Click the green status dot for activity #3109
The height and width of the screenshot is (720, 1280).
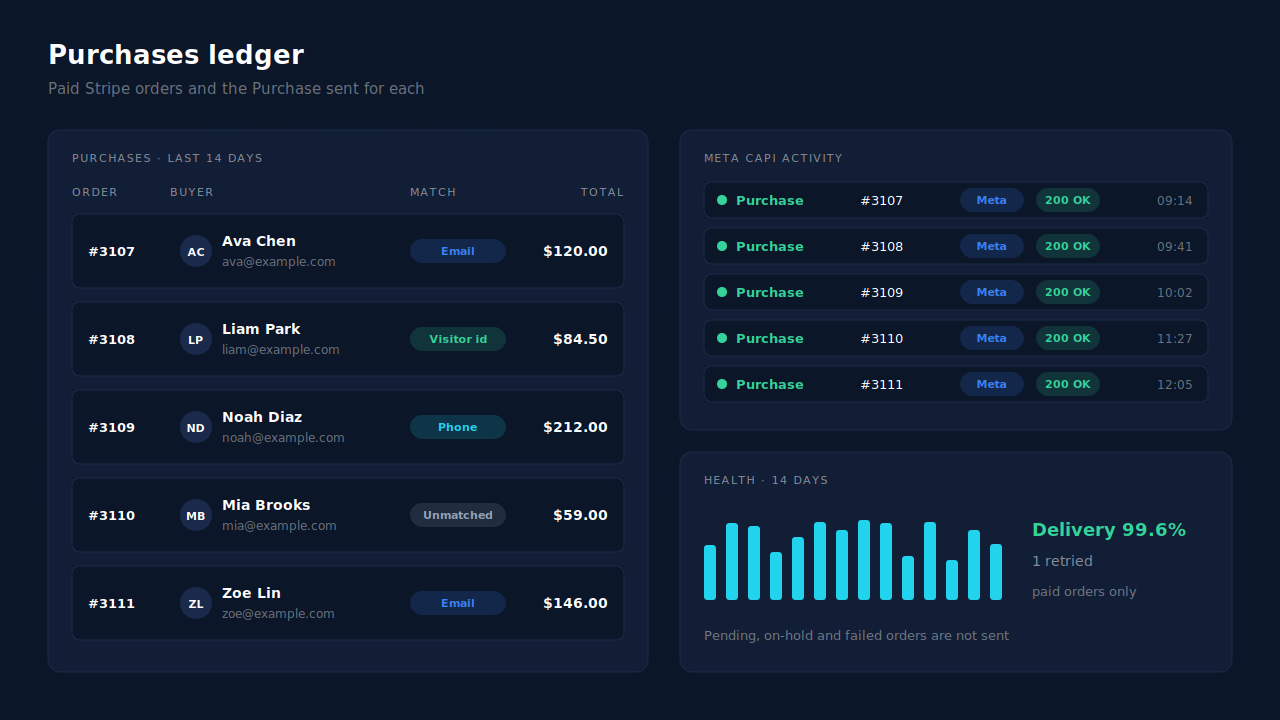[722, 292]
